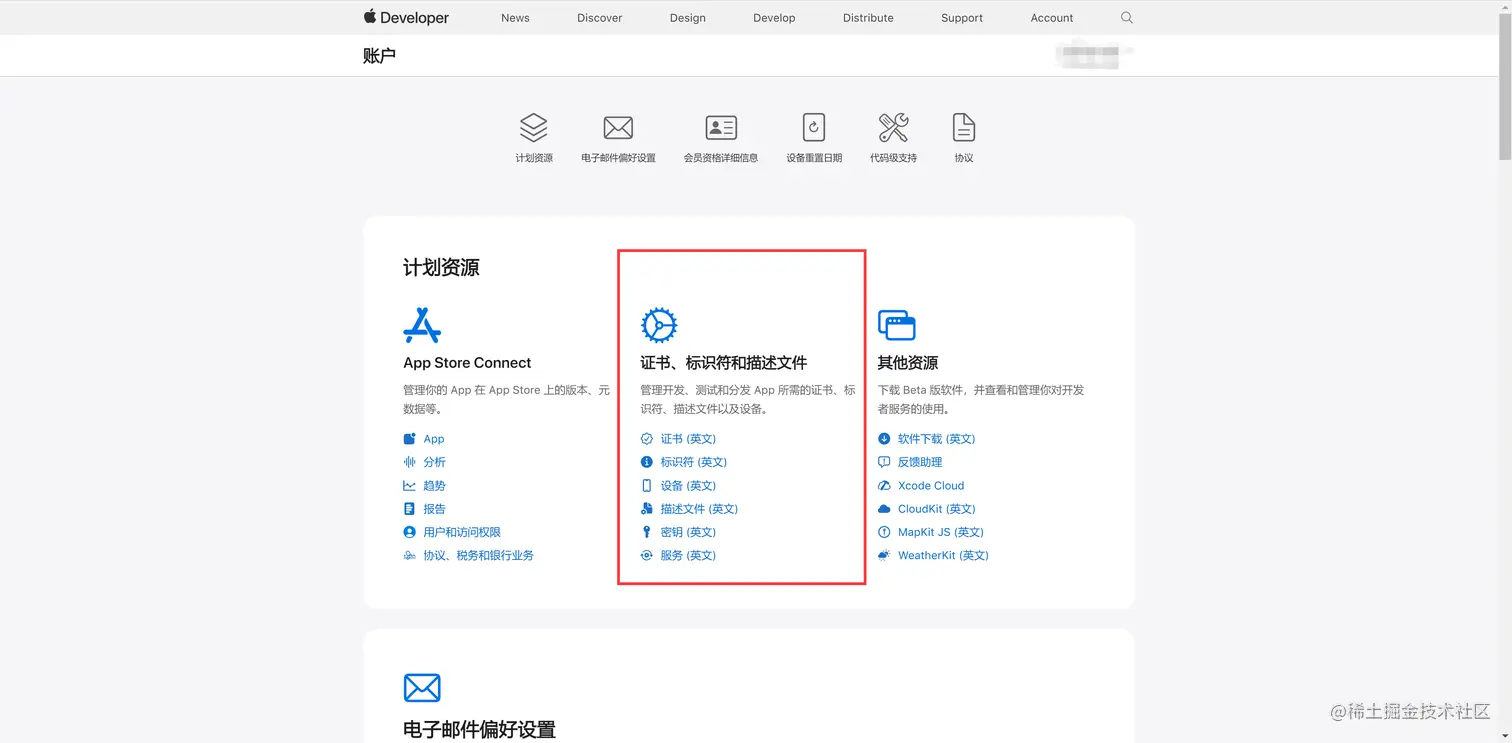
Task: Open the Design menu item
Action: 688,18
